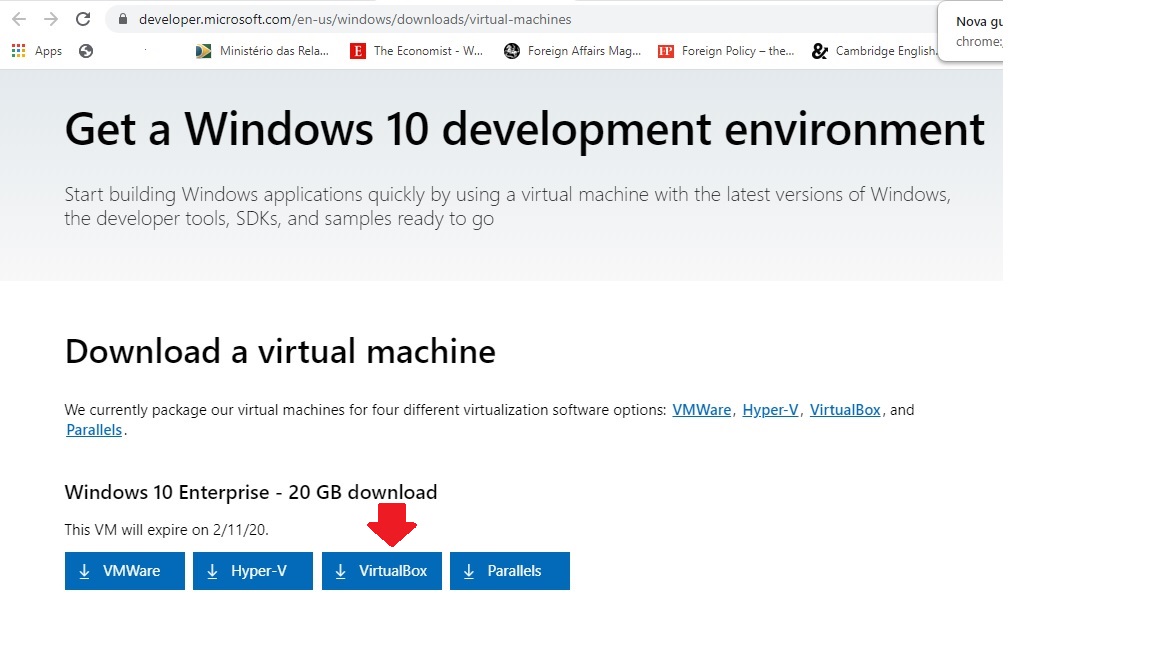Click 'This VM will expire on 2/11/20.' text
The height and width of the screenshot is (645, 1176).
(166, 530)
